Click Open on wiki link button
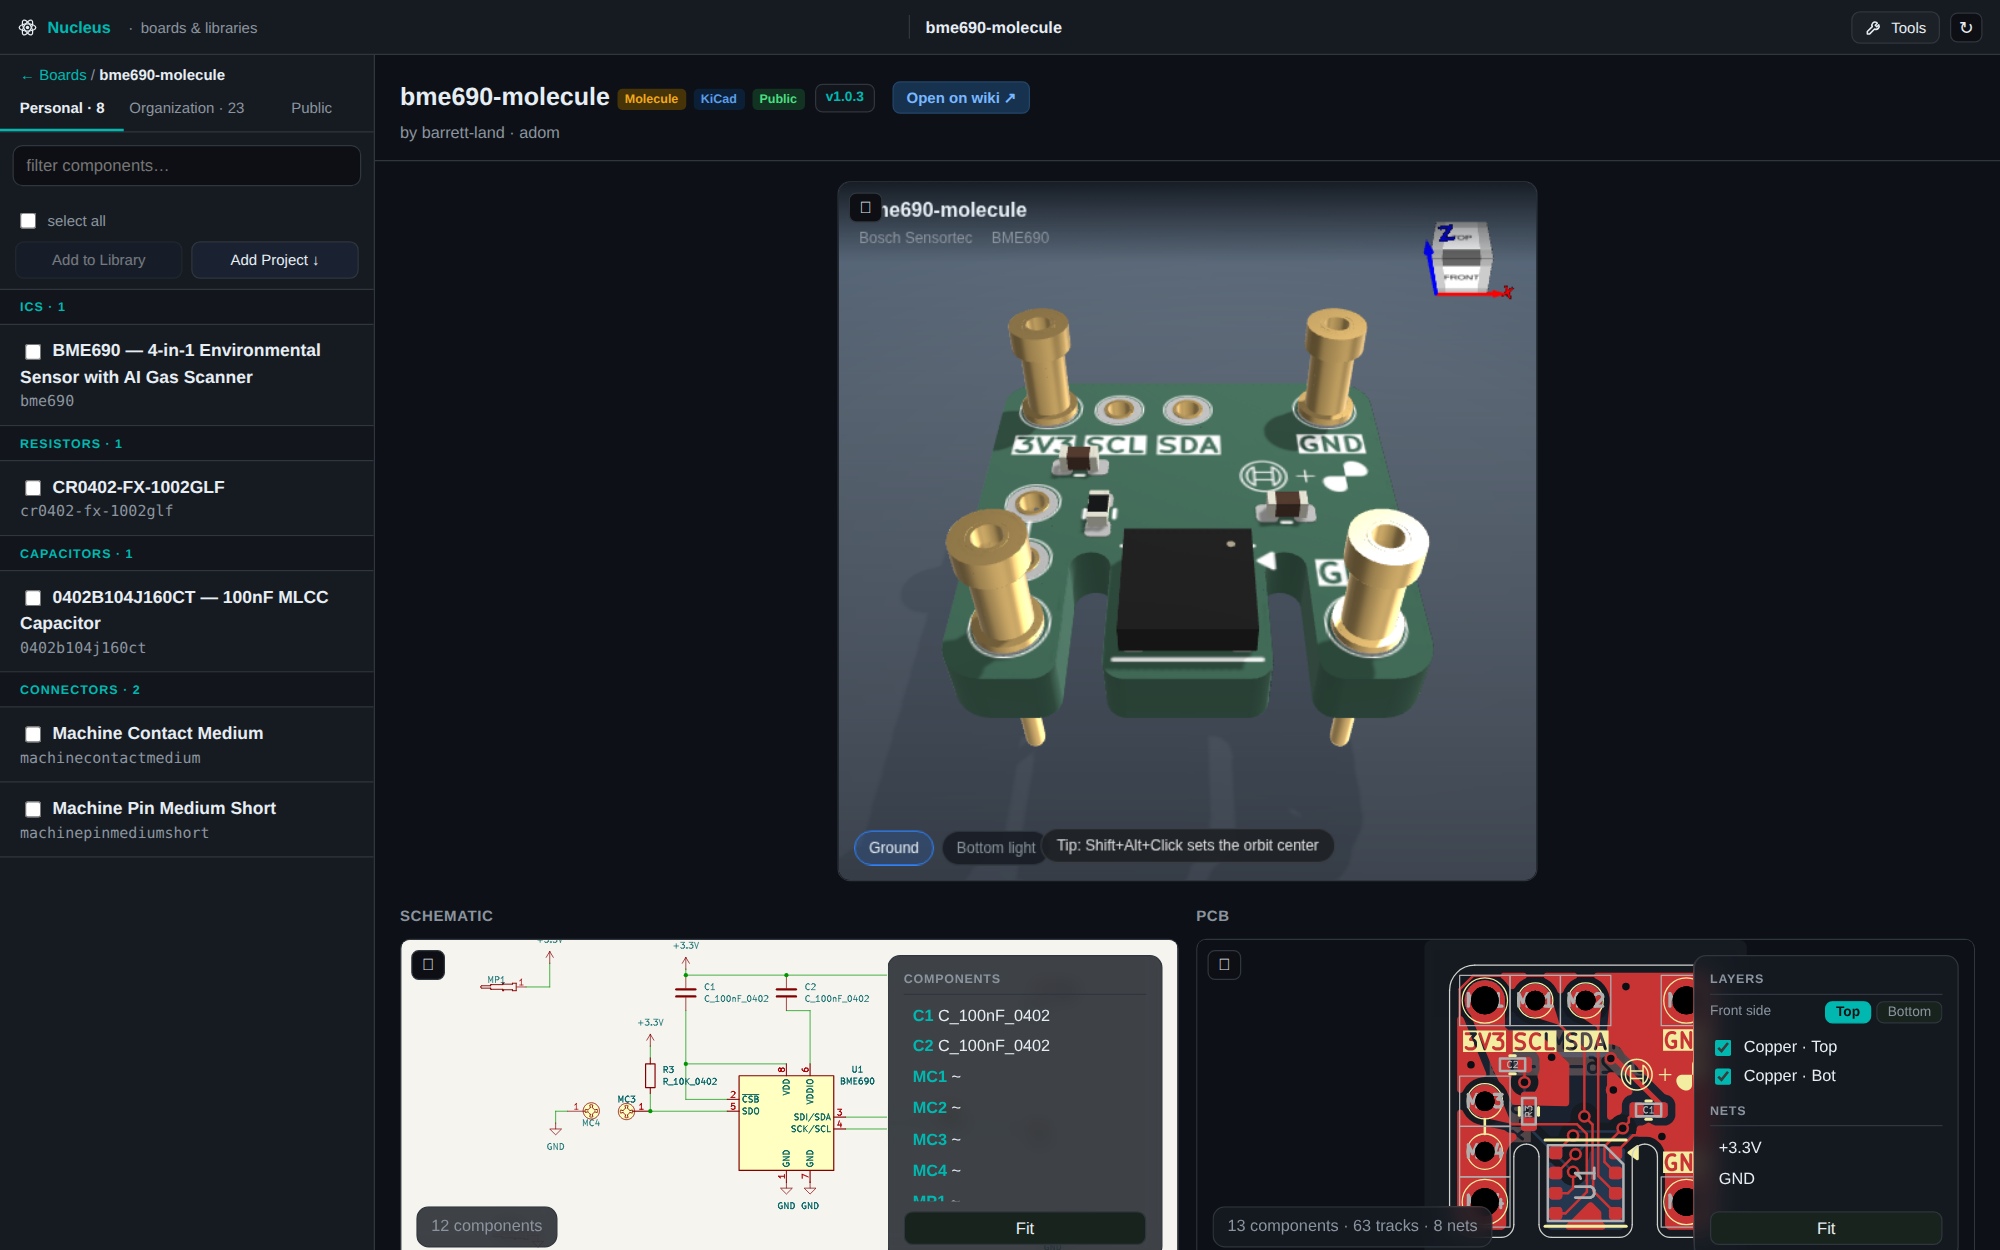Screen dimensions: 2000x1250 click(x=961, y=98)
